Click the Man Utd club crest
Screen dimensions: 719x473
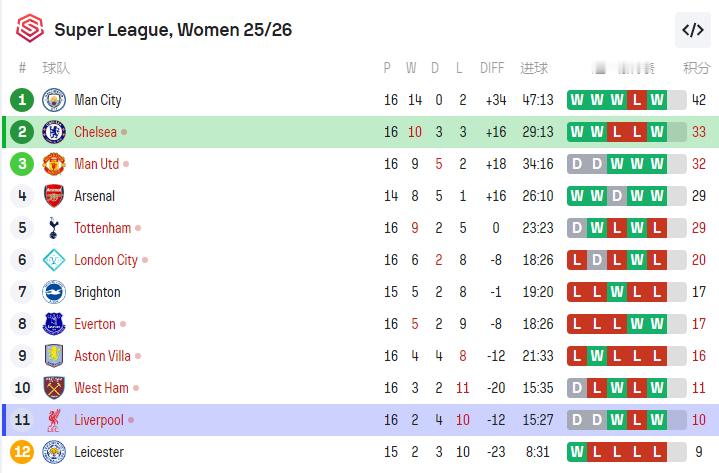(x=54, y=164)
